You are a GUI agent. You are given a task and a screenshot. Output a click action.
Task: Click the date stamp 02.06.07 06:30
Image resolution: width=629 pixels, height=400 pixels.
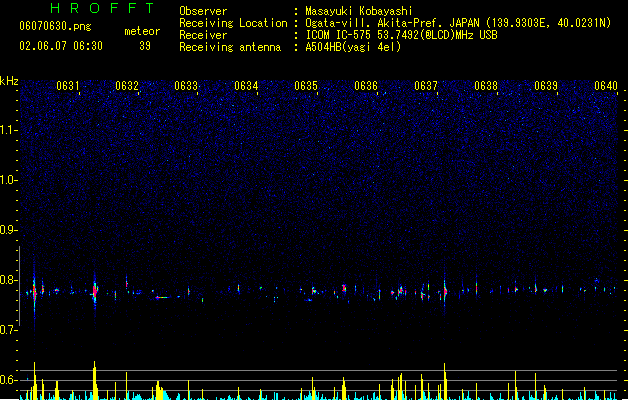pyautogui.click(x=61, y=46)
